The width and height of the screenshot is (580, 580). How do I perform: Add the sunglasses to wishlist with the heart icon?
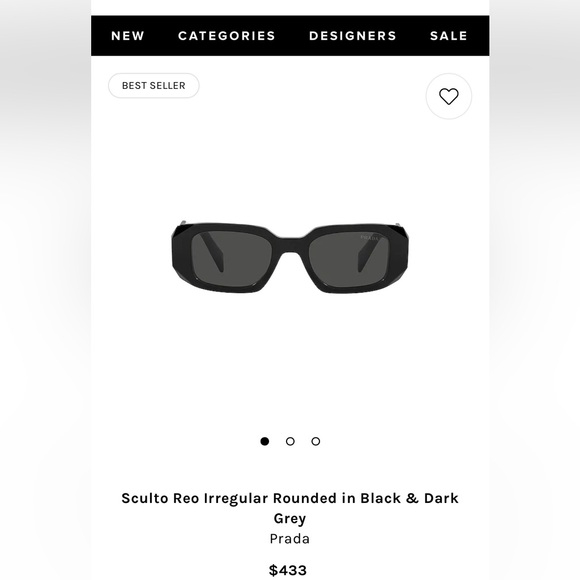(x=448, y=96)
